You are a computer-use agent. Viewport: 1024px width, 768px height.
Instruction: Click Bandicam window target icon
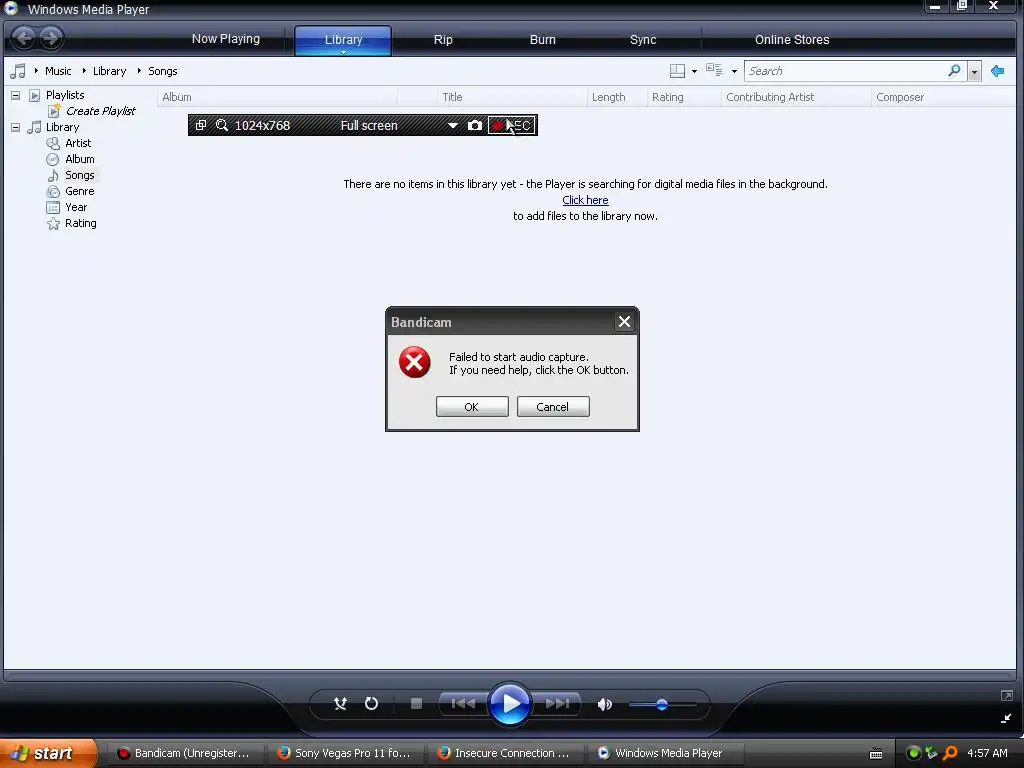pos(201,125)
